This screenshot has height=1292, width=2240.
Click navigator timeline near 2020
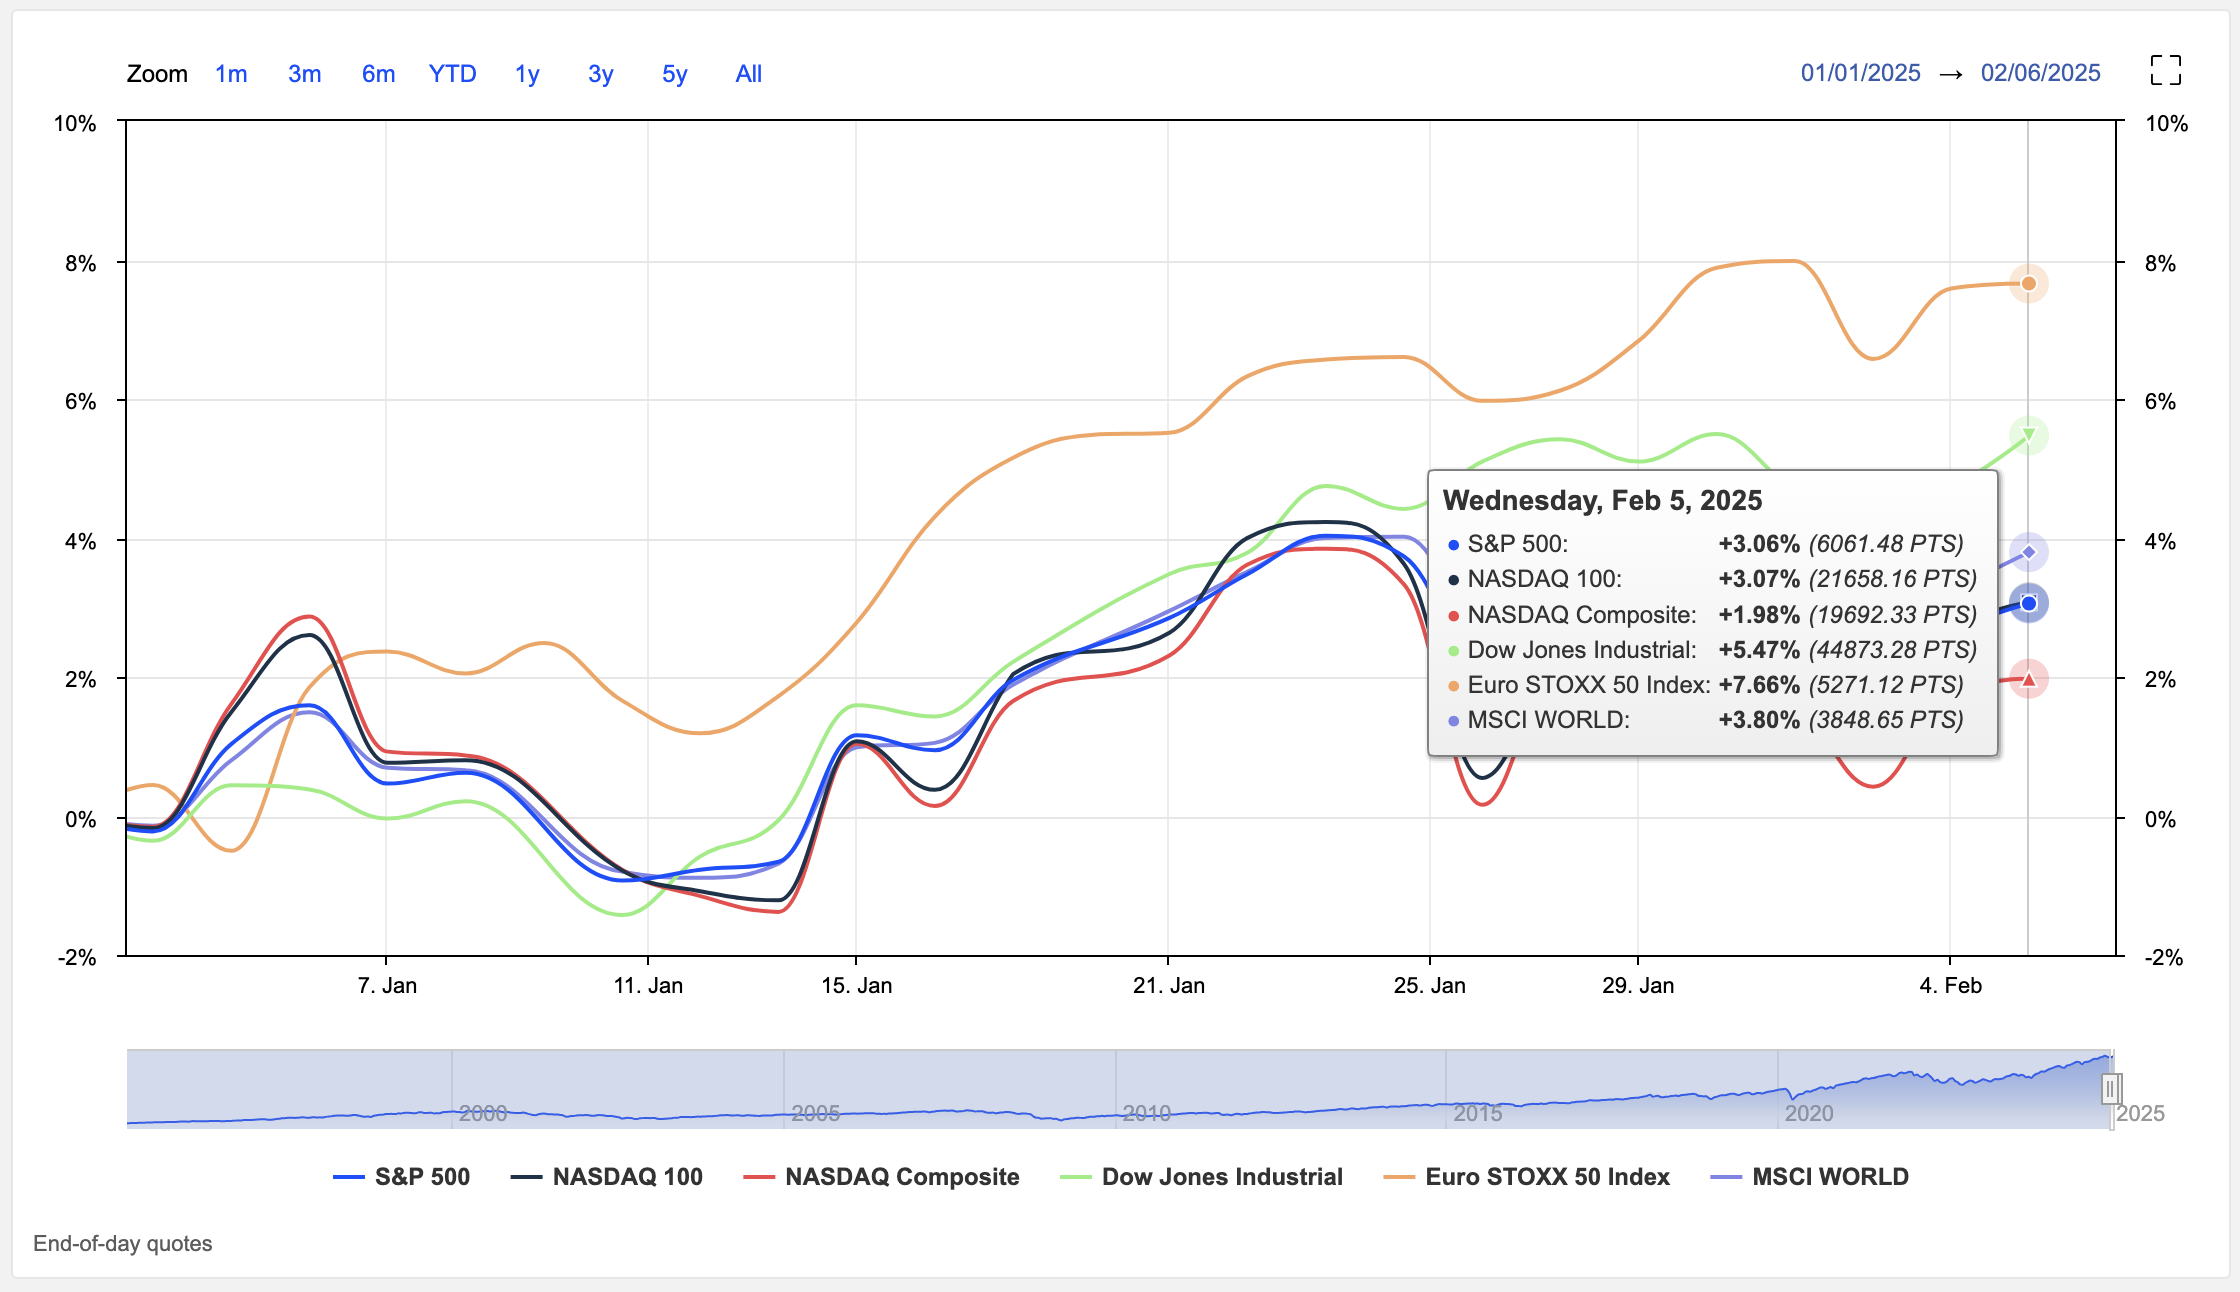coord(1809,1113)
